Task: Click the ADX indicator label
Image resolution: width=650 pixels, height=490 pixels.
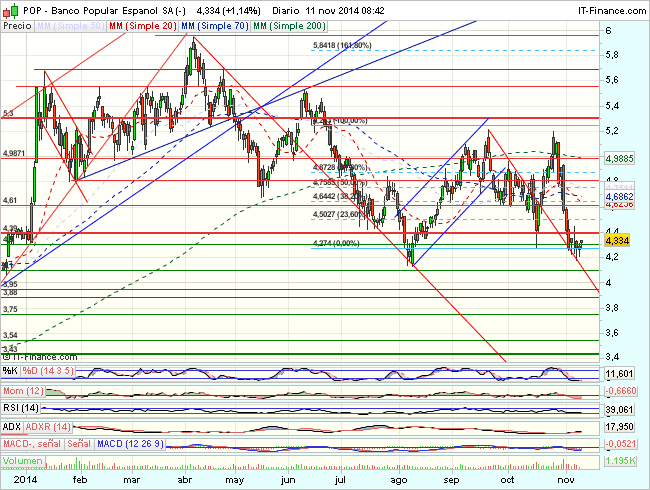Action: (x=12, y=427)
